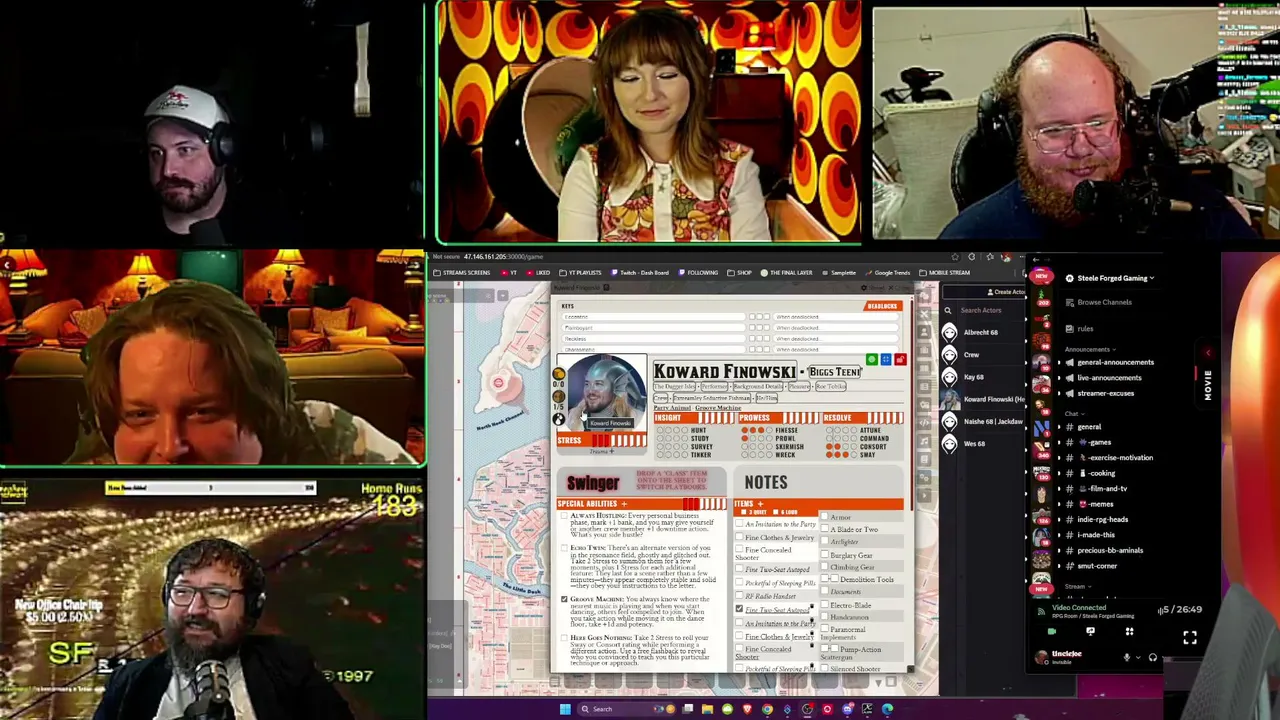This screenshot has height=720, width=1280.
Task: Check the Electro-Blade item checkbox
Action: coord(824,606)
